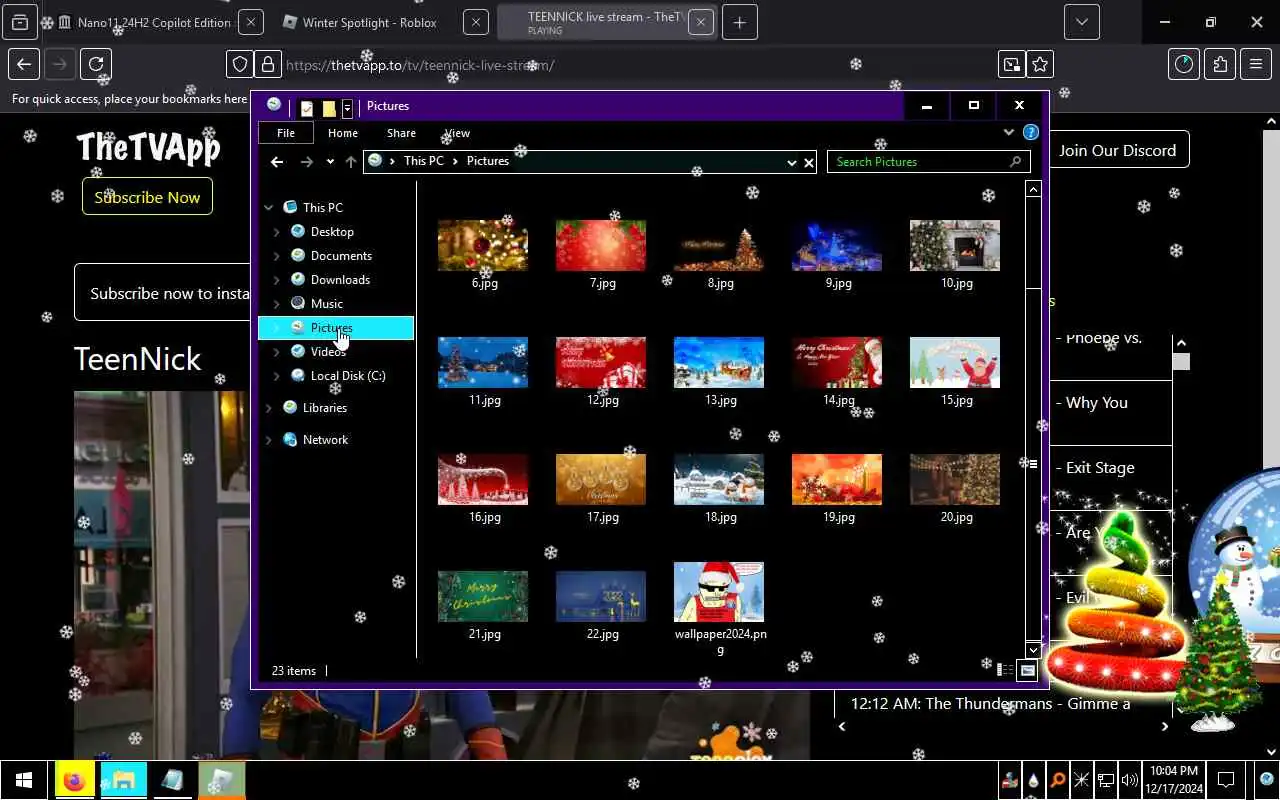Go up one folder level
This screenshot has height=800, width=1280.
[x=350, y=162]
